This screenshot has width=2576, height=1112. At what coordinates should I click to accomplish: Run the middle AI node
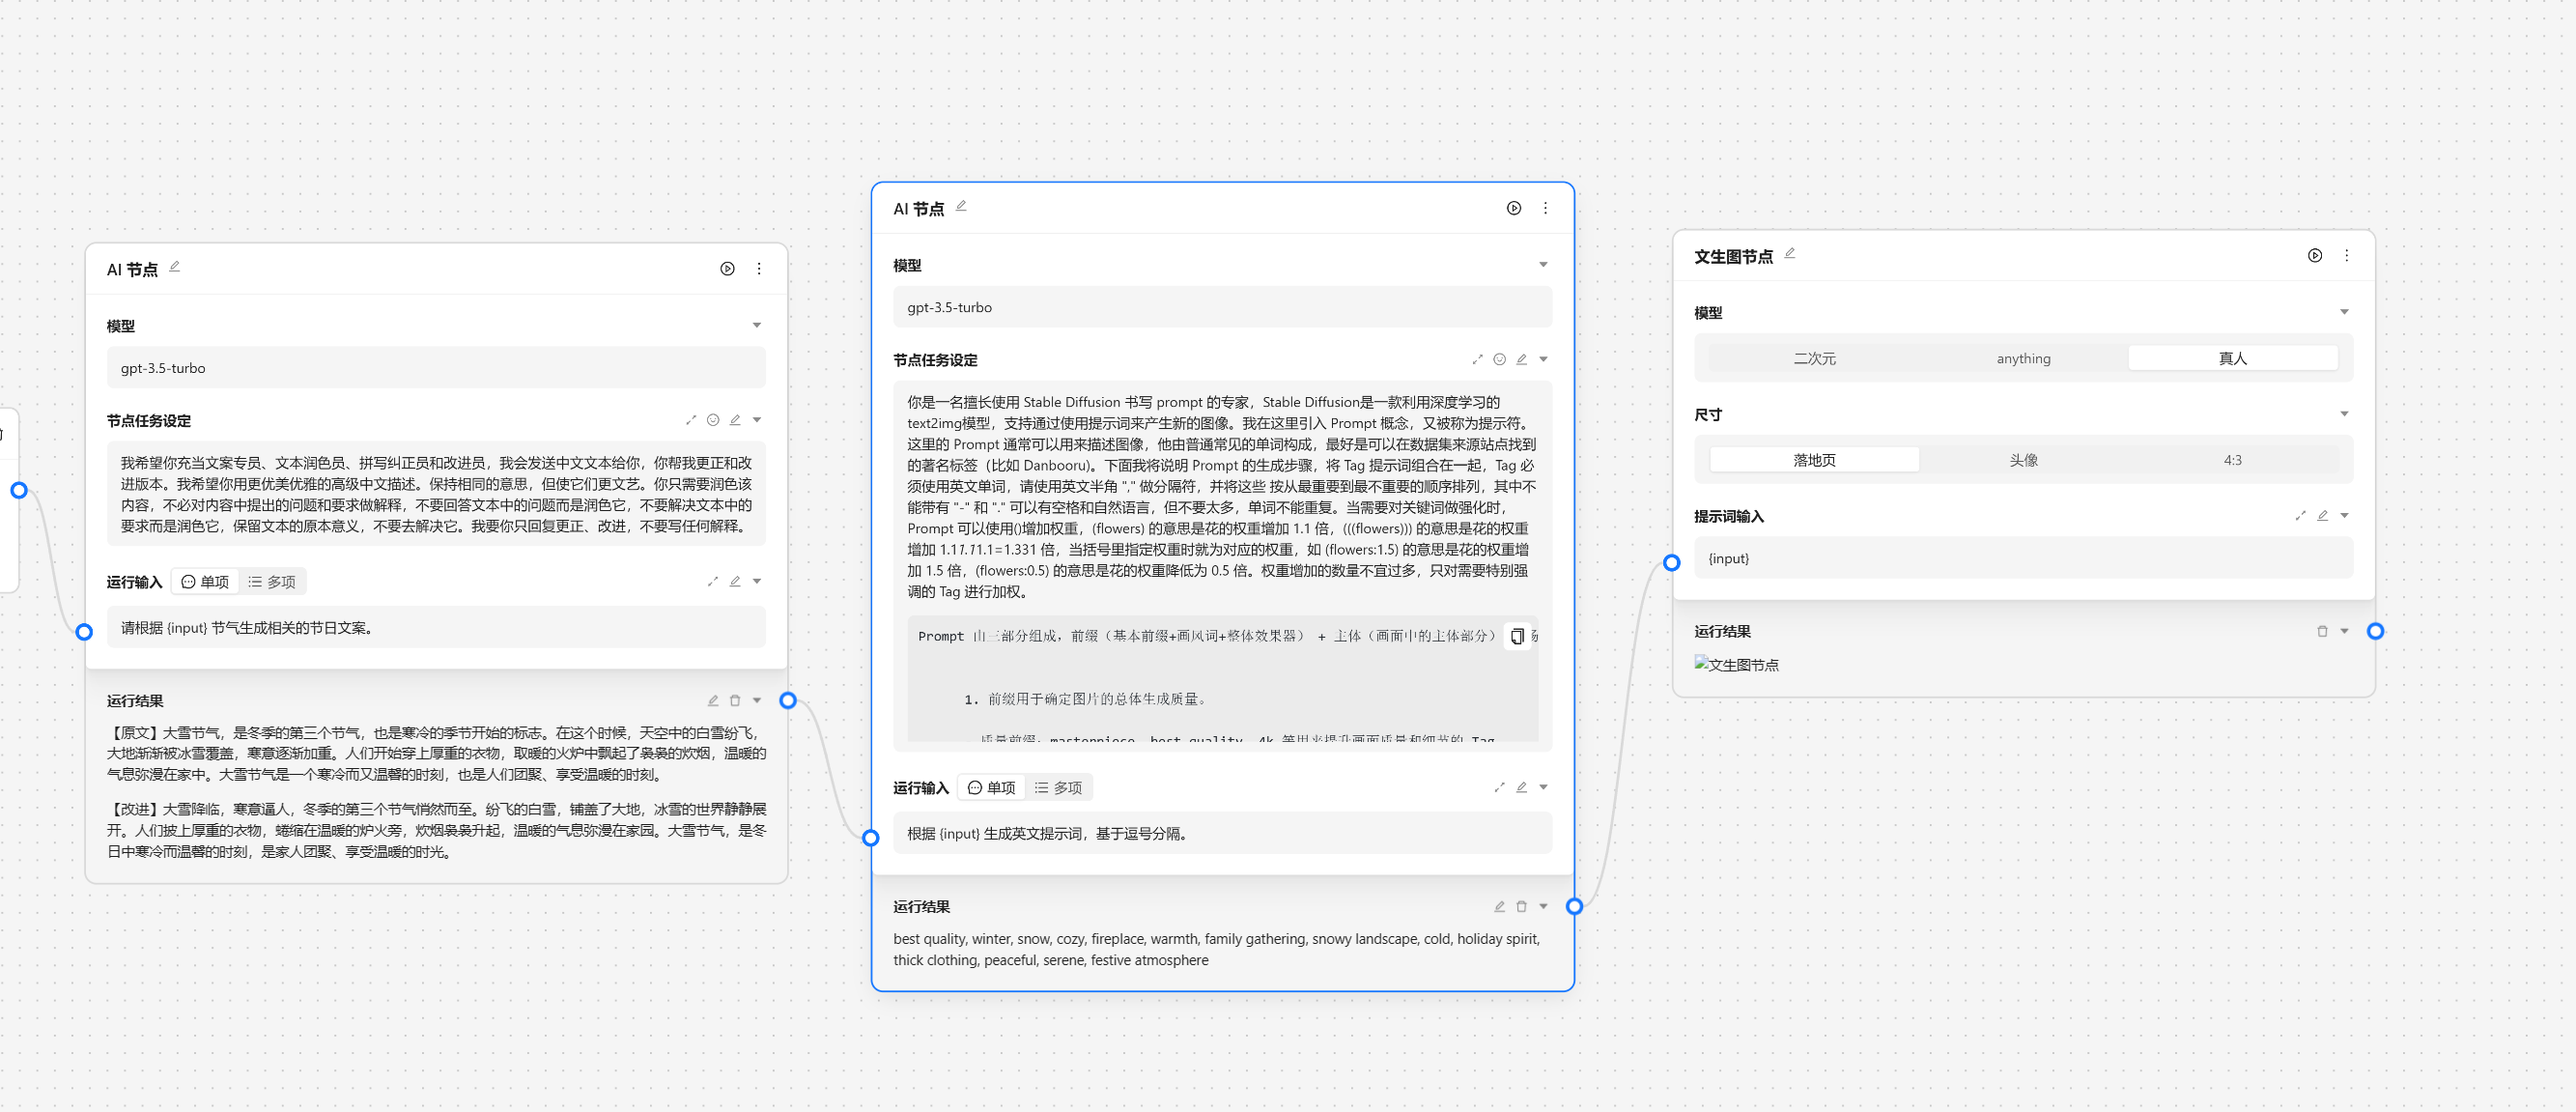point(1513,208)
